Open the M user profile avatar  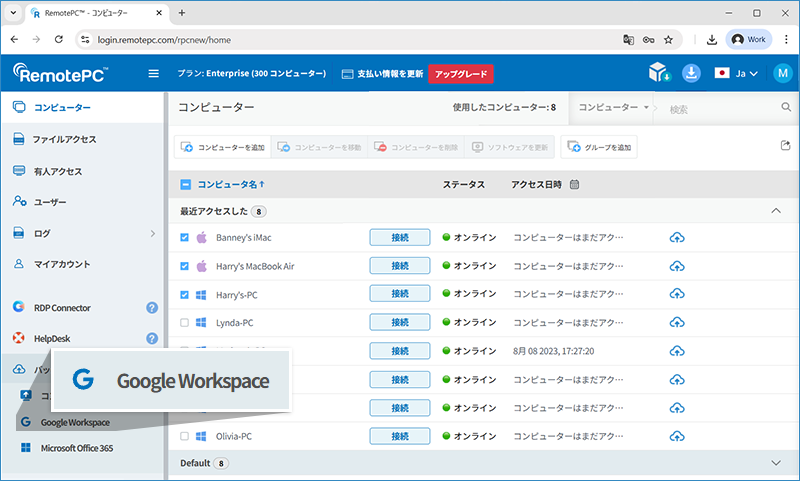click(x=783, y=73)
